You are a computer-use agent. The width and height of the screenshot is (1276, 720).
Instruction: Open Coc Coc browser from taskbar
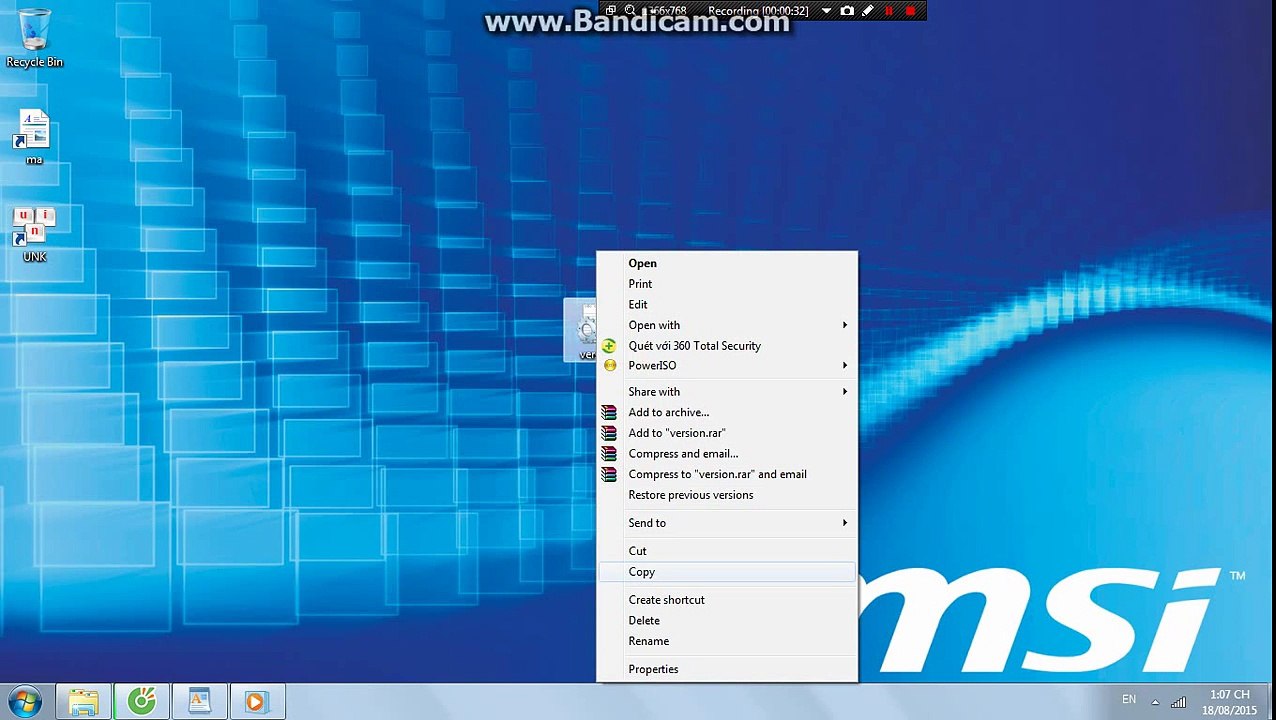141,702
